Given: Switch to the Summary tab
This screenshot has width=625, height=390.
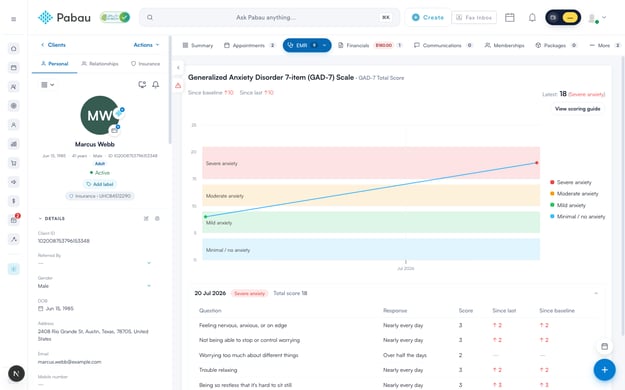Looking at the screenshot, I should (198, 45).
